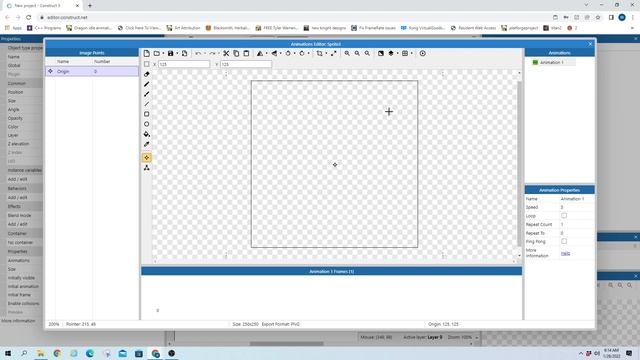Screen dimensions: 640x360
Task: Click the Y coordinate input field
Action: point(246,64)
